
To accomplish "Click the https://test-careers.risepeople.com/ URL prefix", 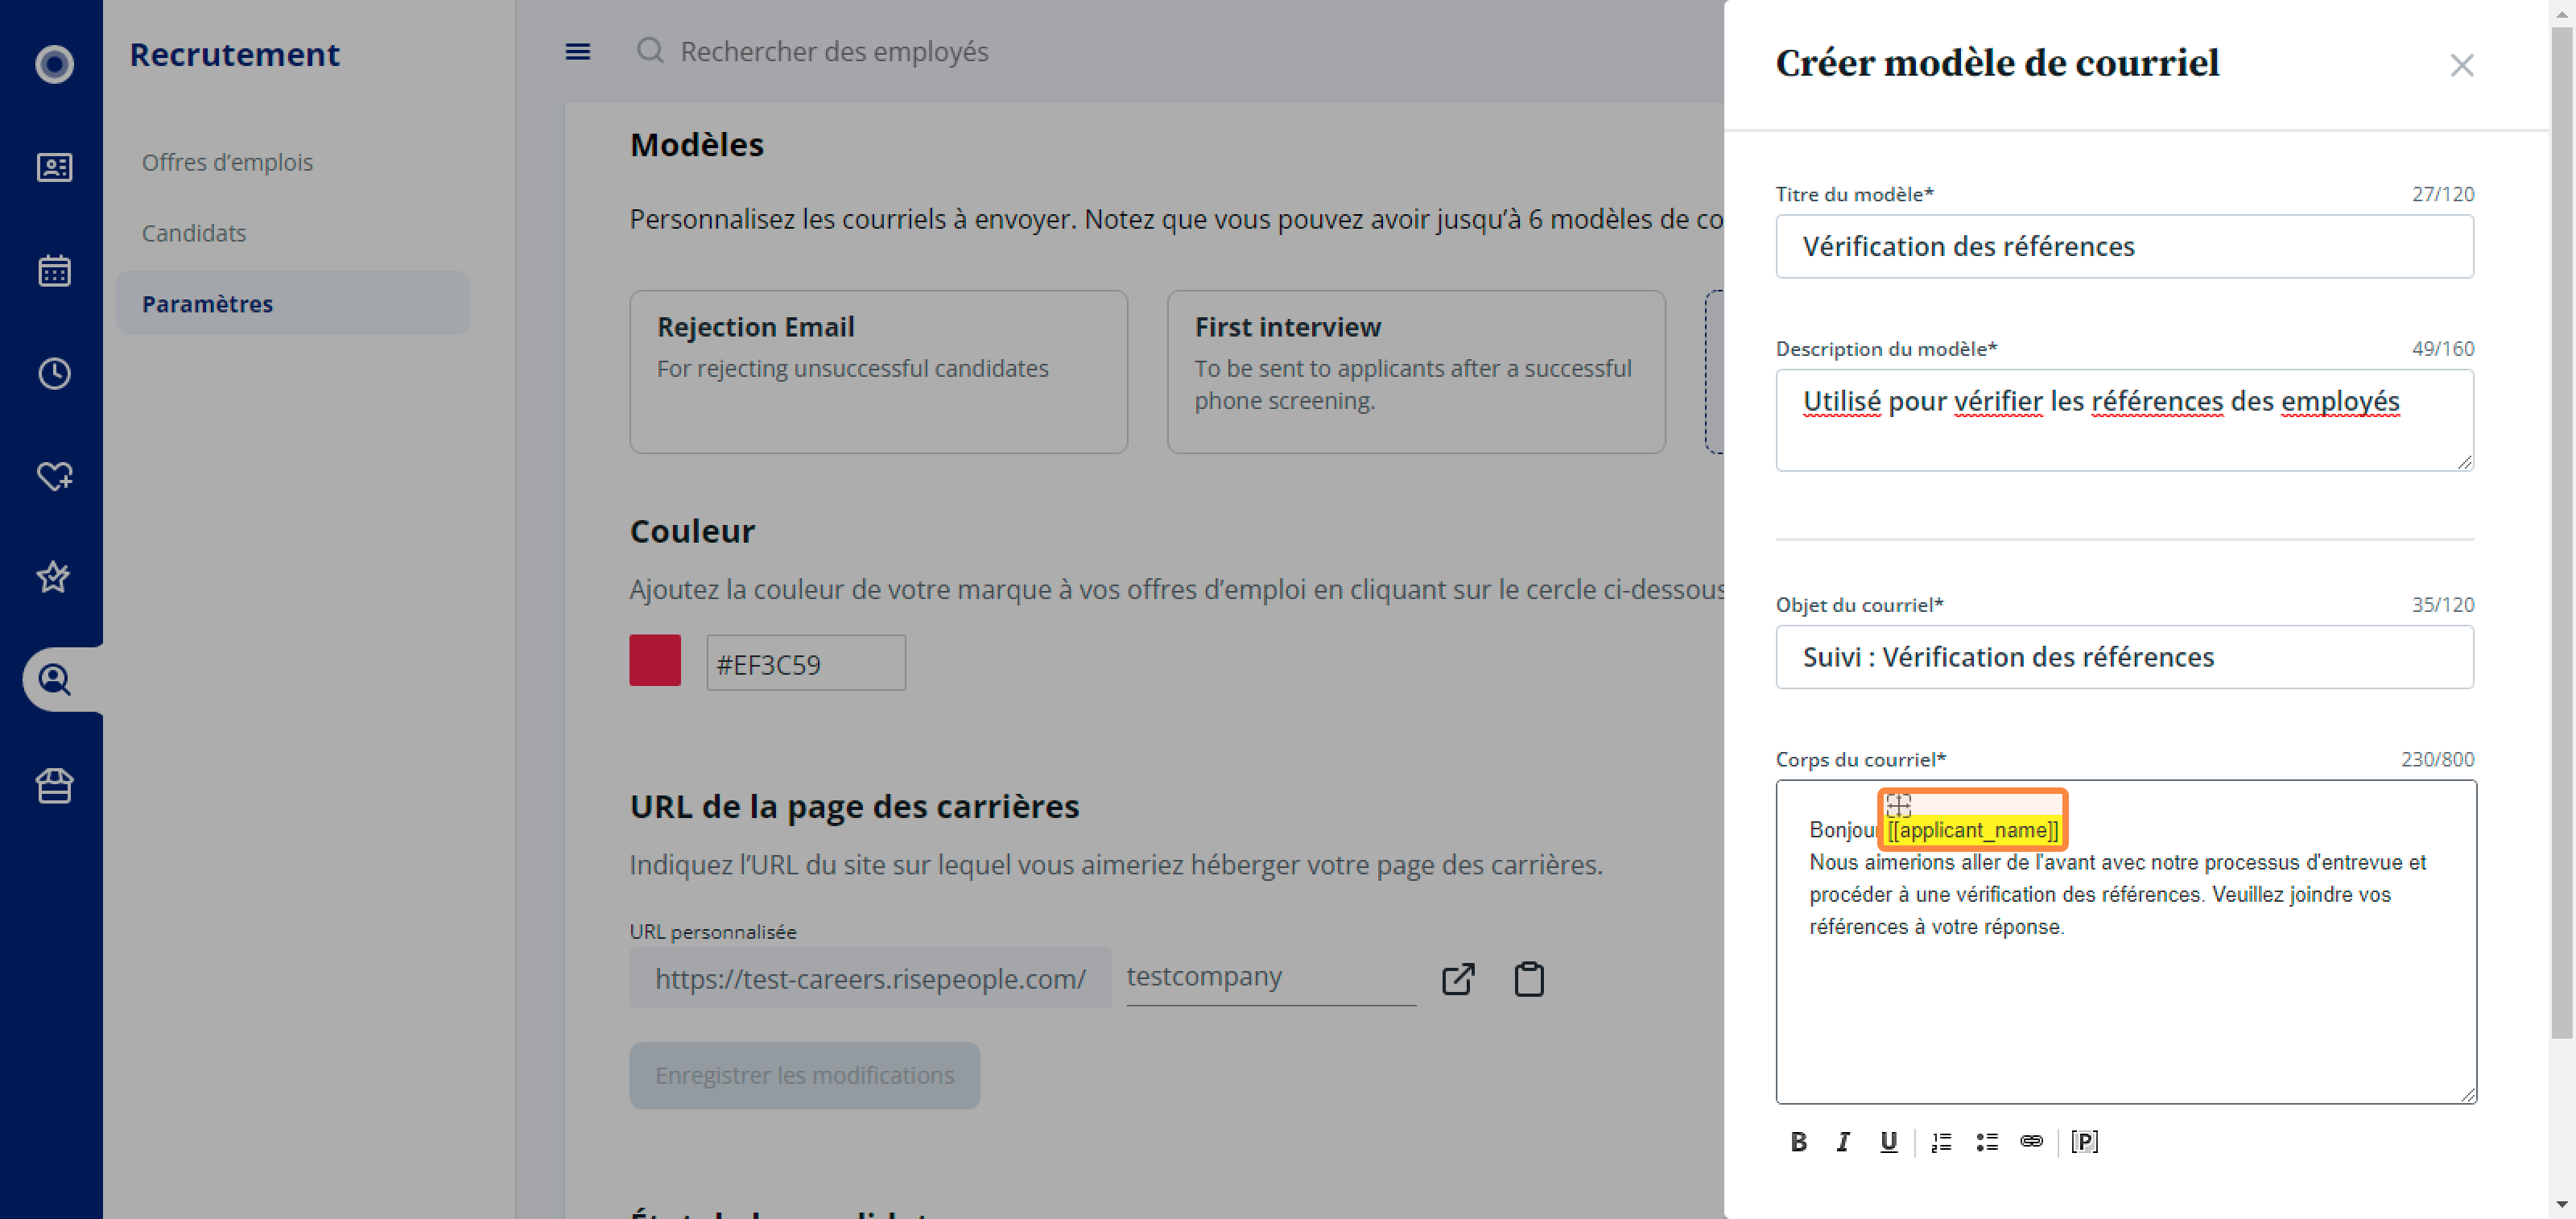I will [870, 978].
